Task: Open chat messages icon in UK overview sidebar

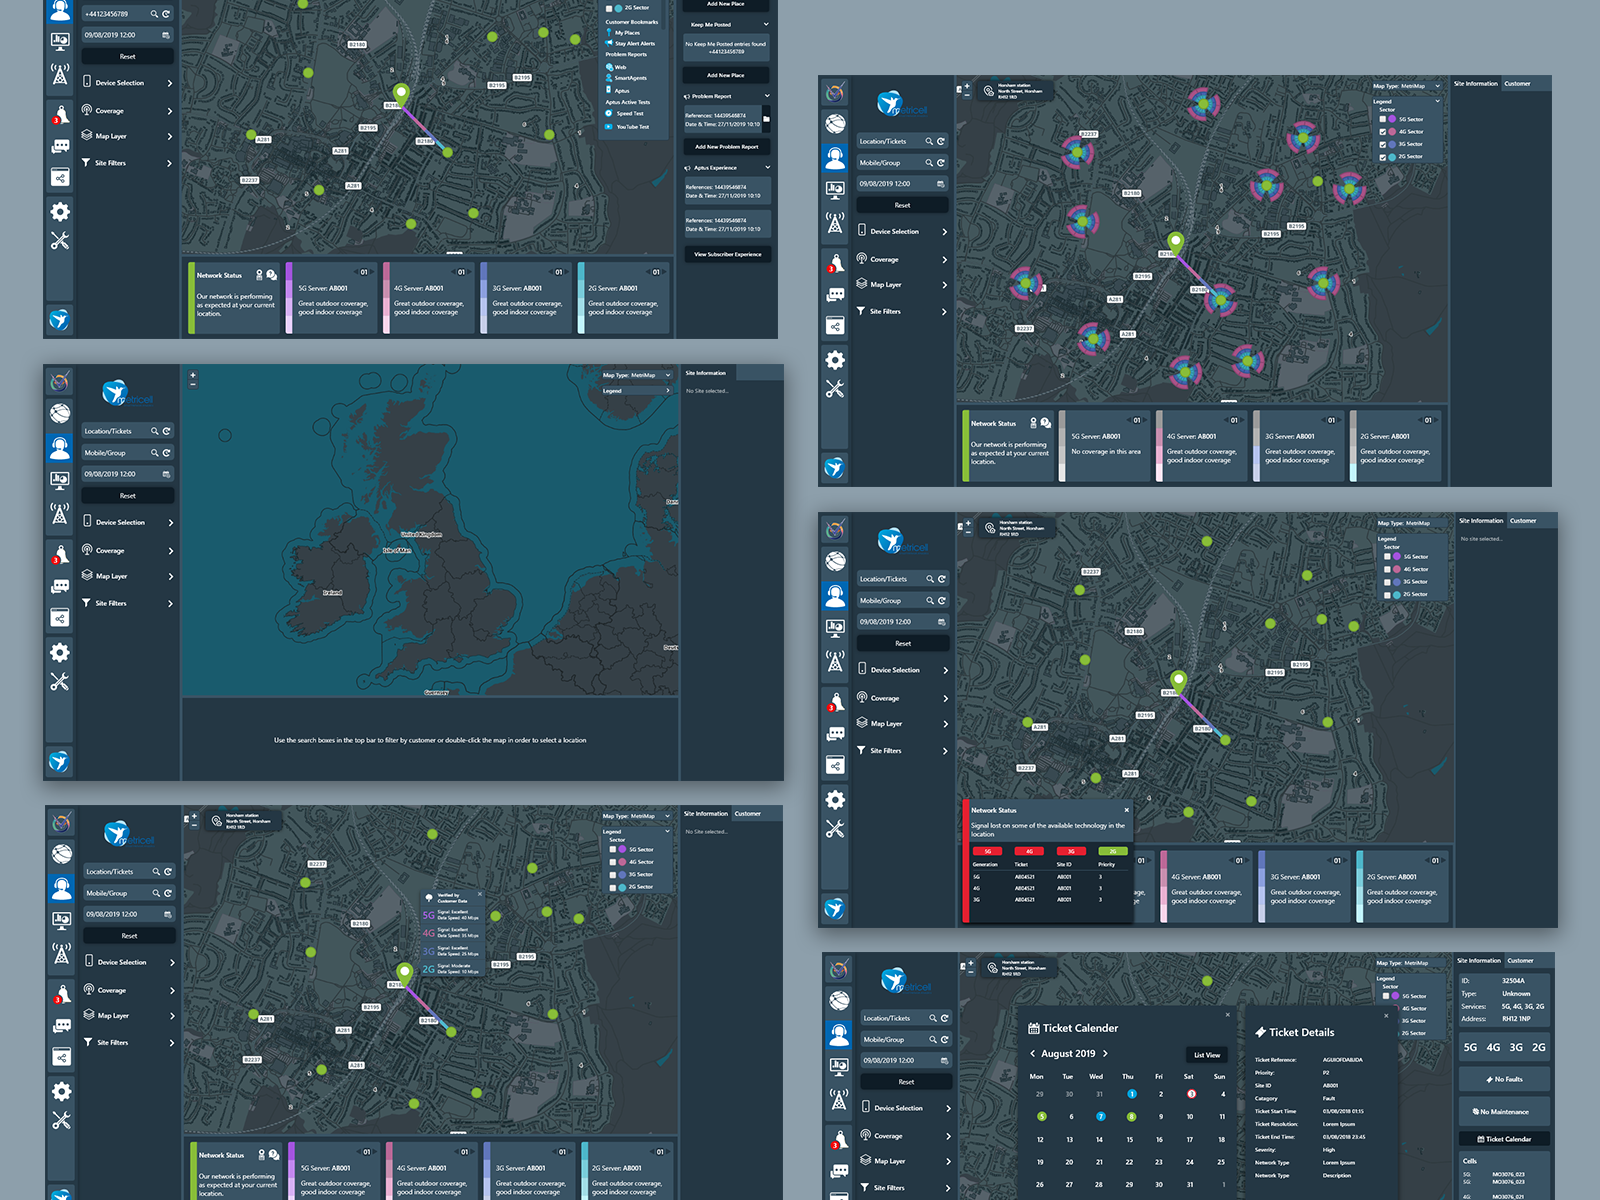Action: [60, 586]
